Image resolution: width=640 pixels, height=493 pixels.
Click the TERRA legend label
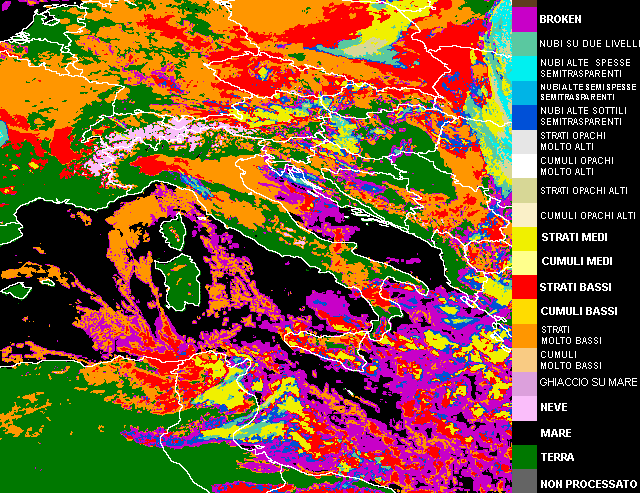[x=557, y=457]
